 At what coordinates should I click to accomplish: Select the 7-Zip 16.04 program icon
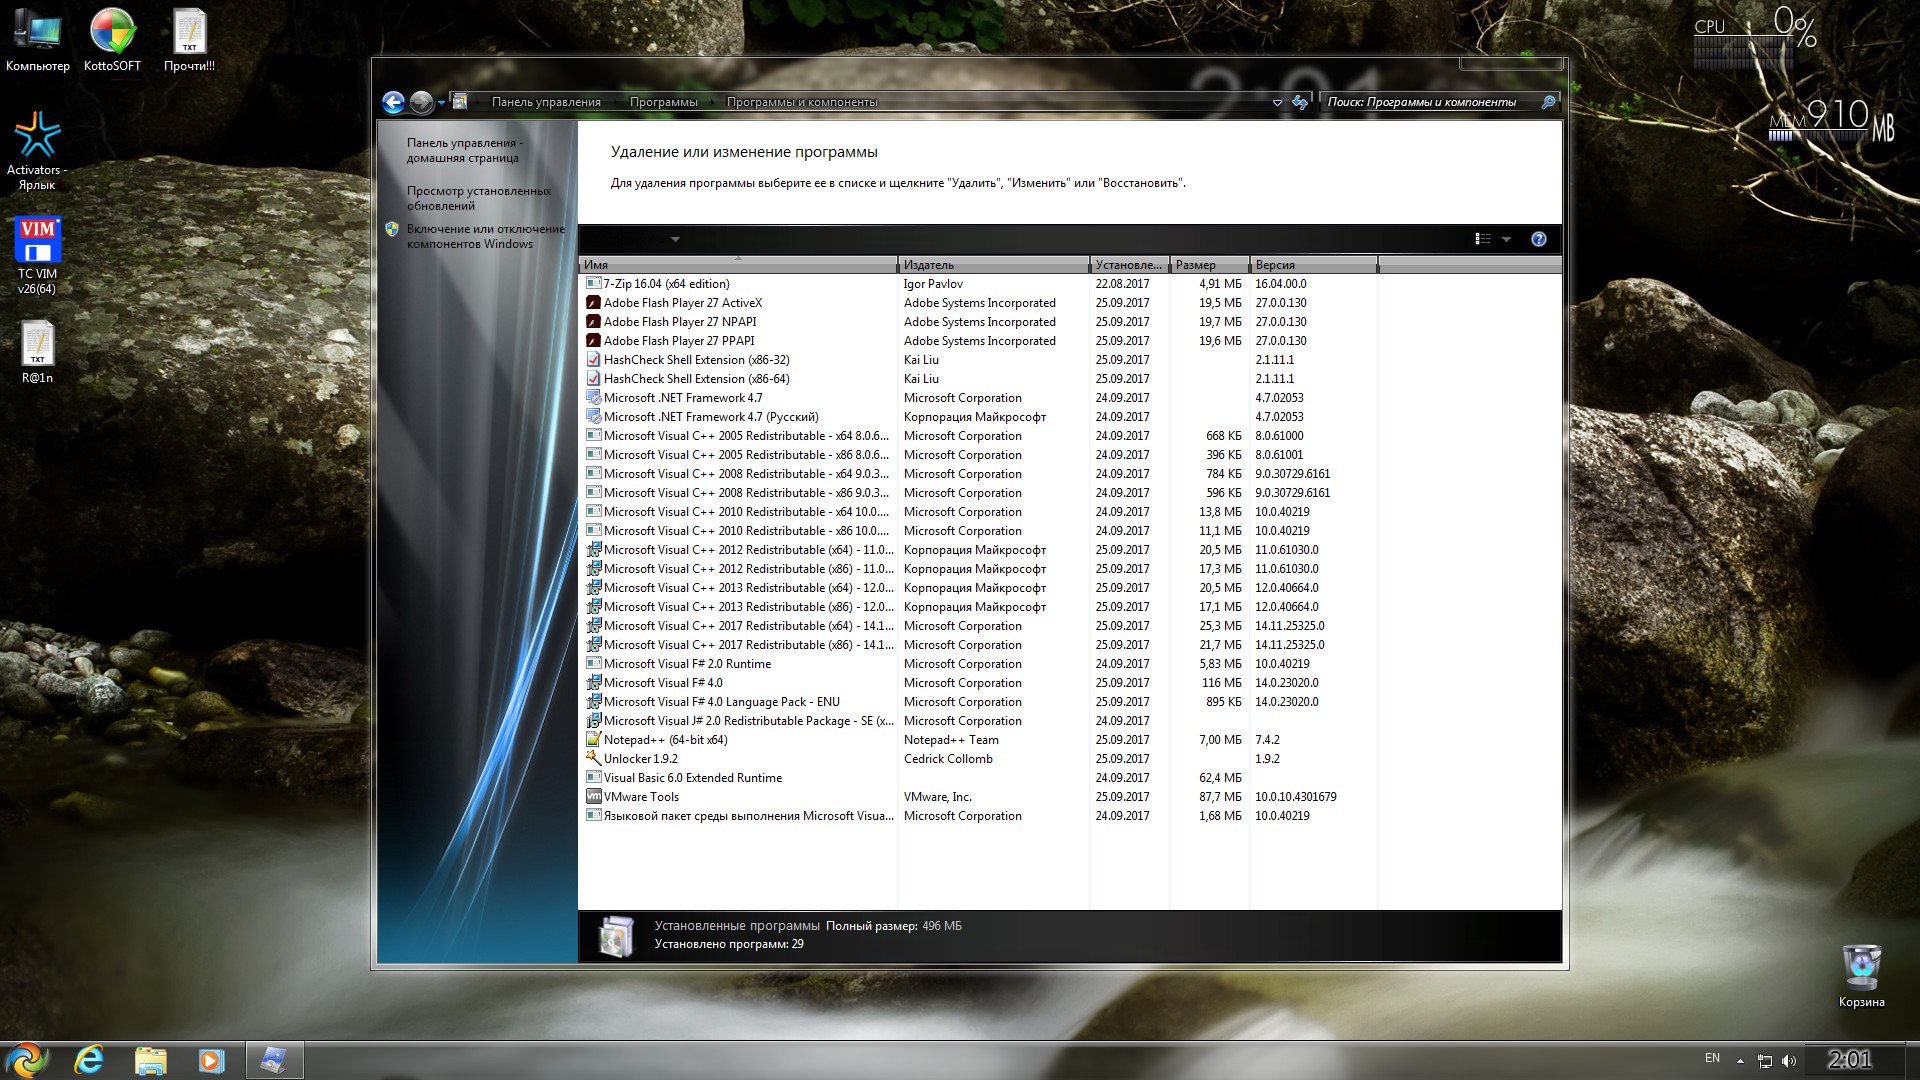[593, 284]
